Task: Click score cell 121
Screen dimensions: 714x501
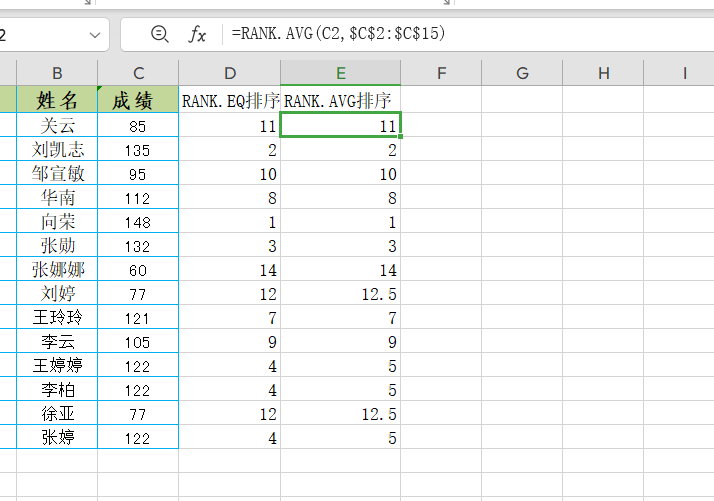Action: coord(138,317)
